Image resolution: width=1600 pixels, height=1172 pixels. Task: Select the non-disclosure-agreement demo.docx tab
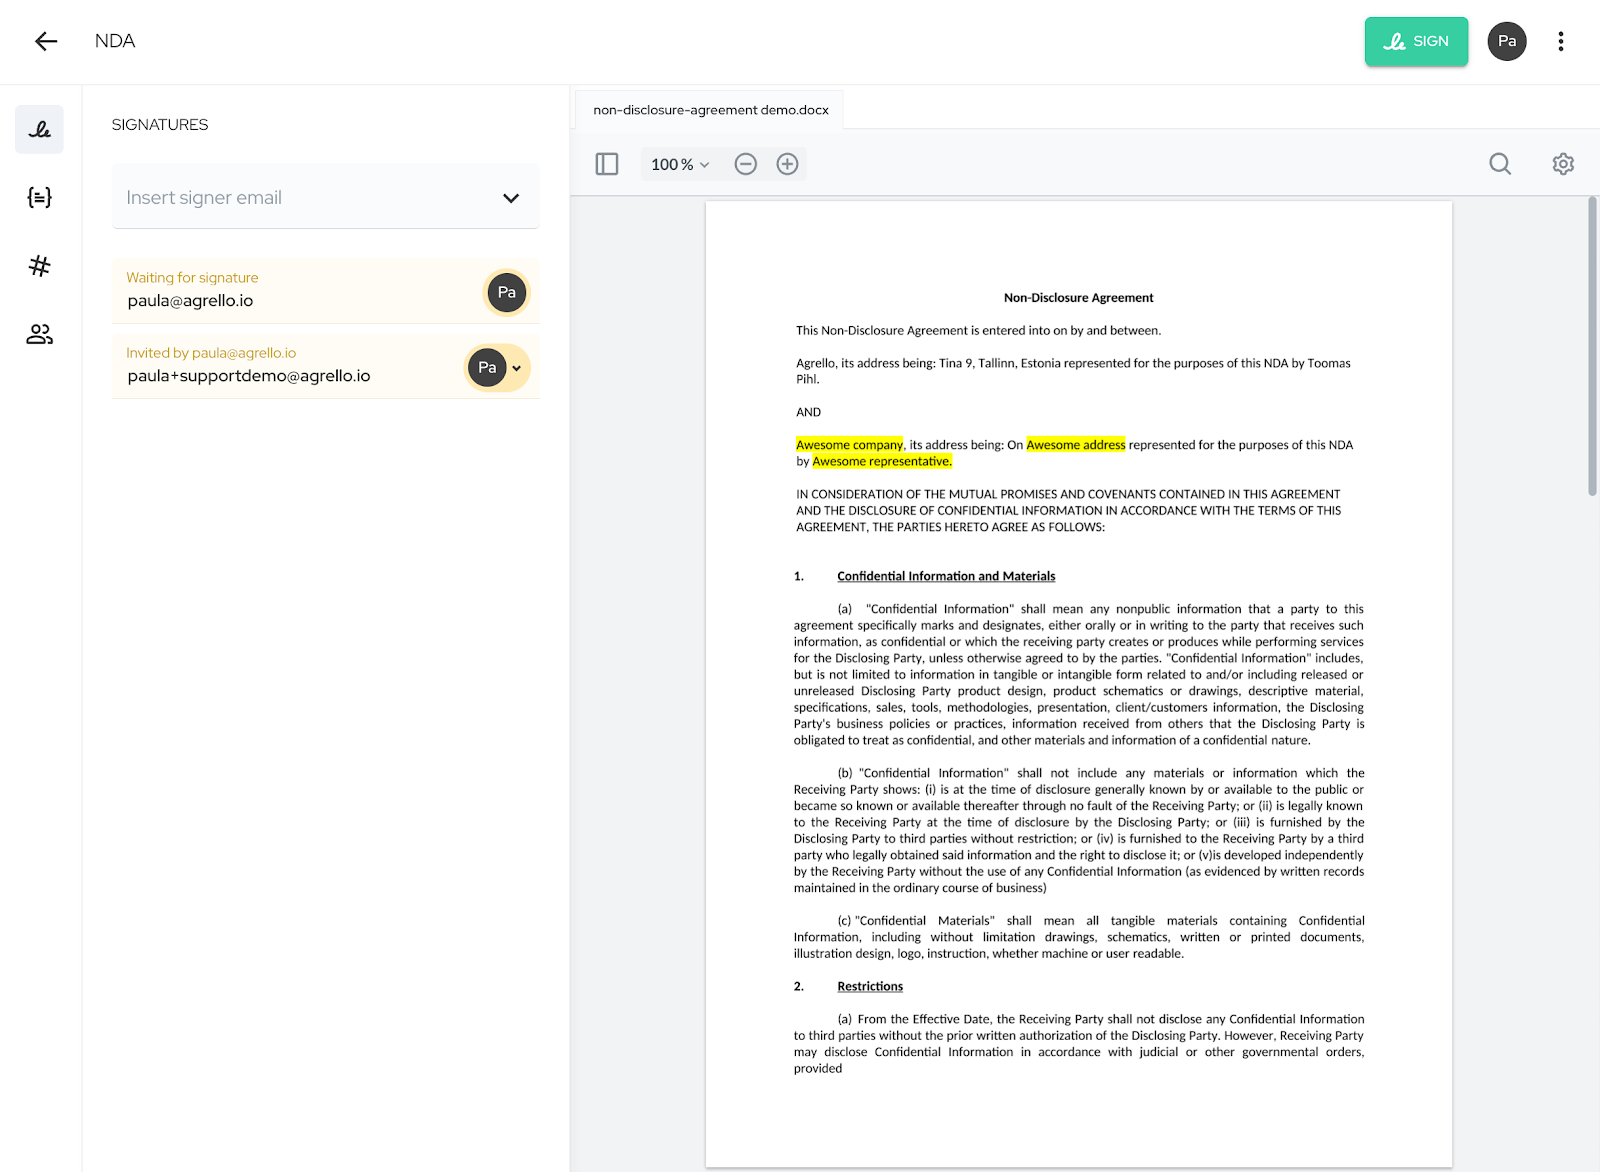pos(710,110)
